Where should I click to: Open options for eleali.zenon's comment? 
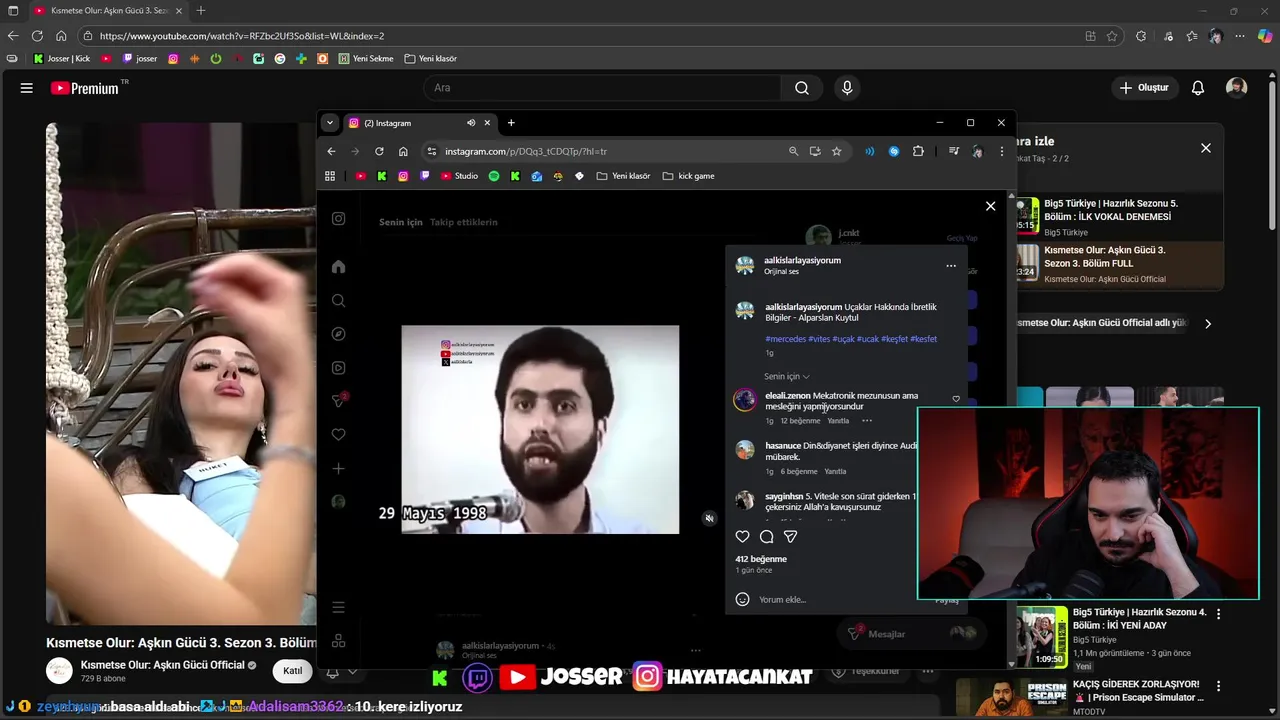[867, 421]
